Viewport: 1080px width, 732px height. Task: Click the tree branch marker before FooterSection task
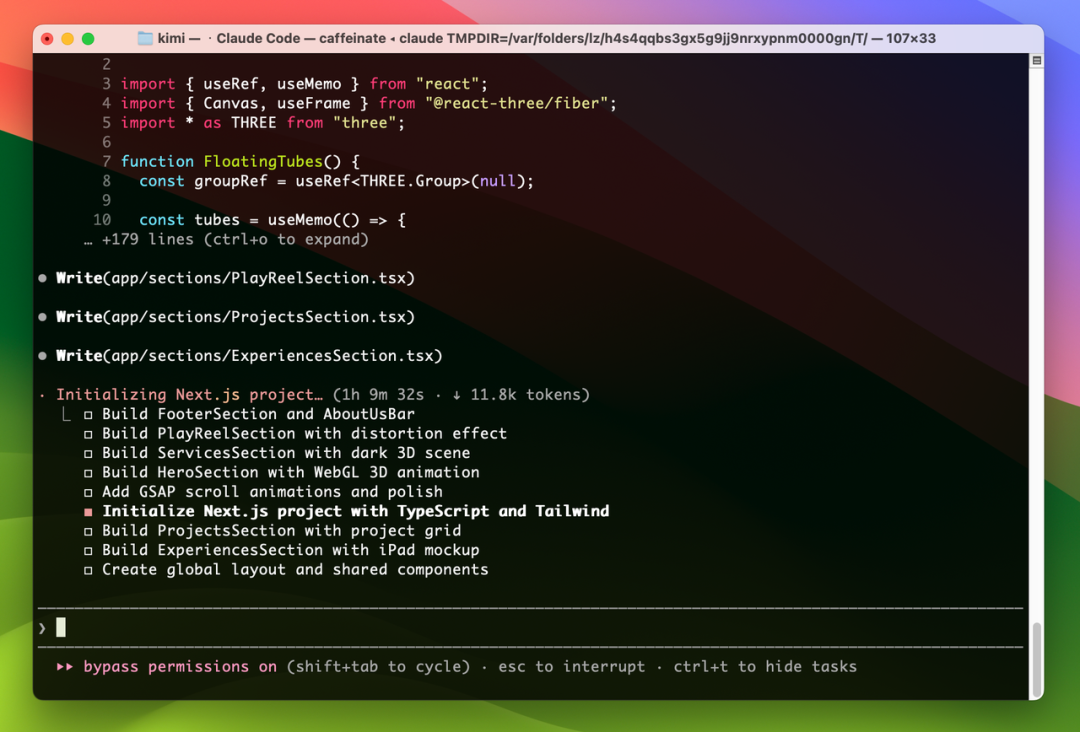pyautogui.click(x=65, y=414)
